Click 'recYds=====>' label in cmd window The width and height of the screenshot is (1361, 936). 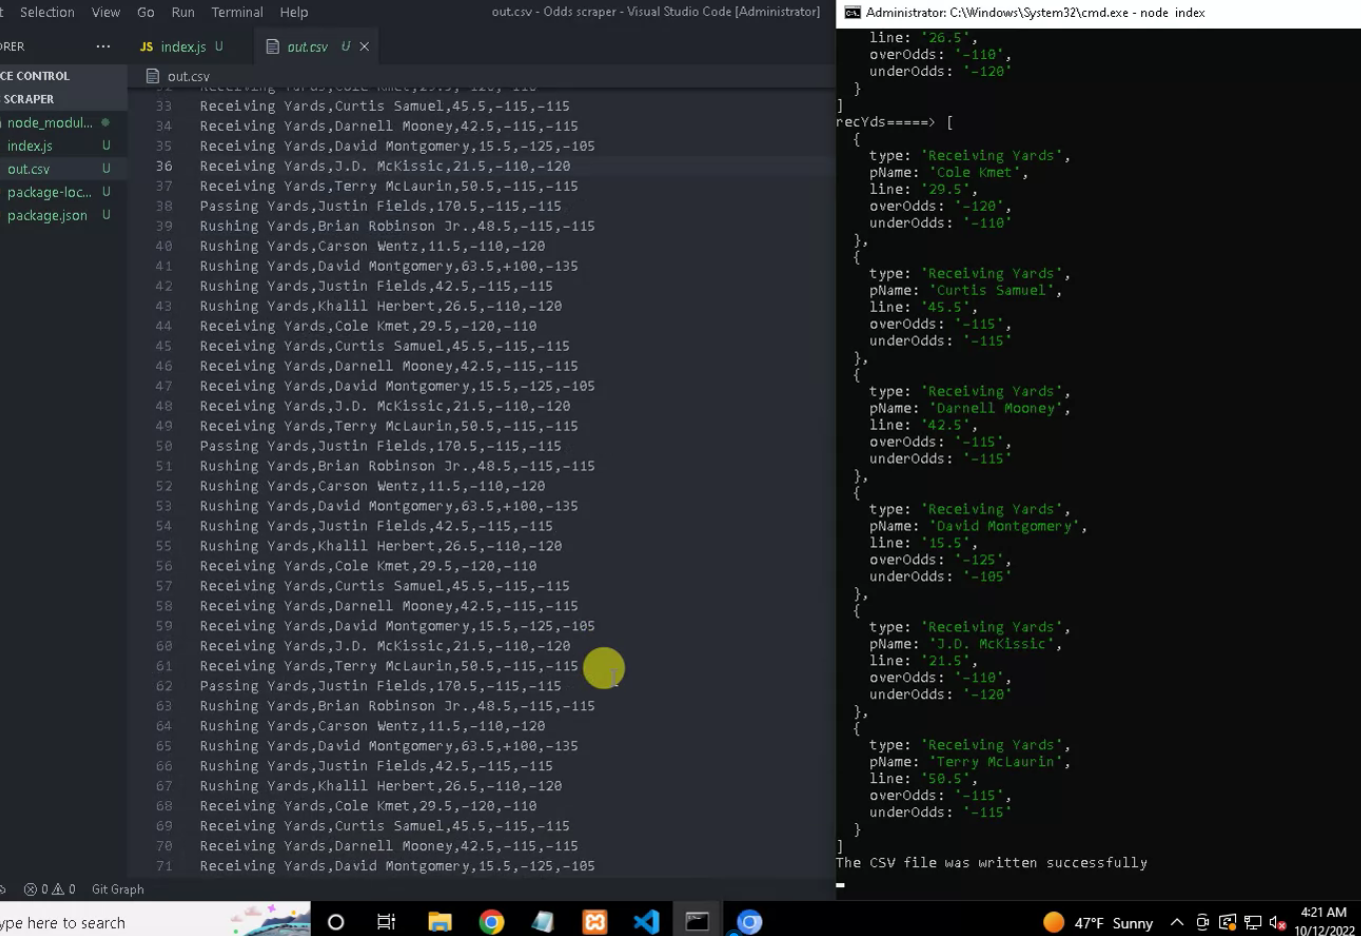point(885,122)
